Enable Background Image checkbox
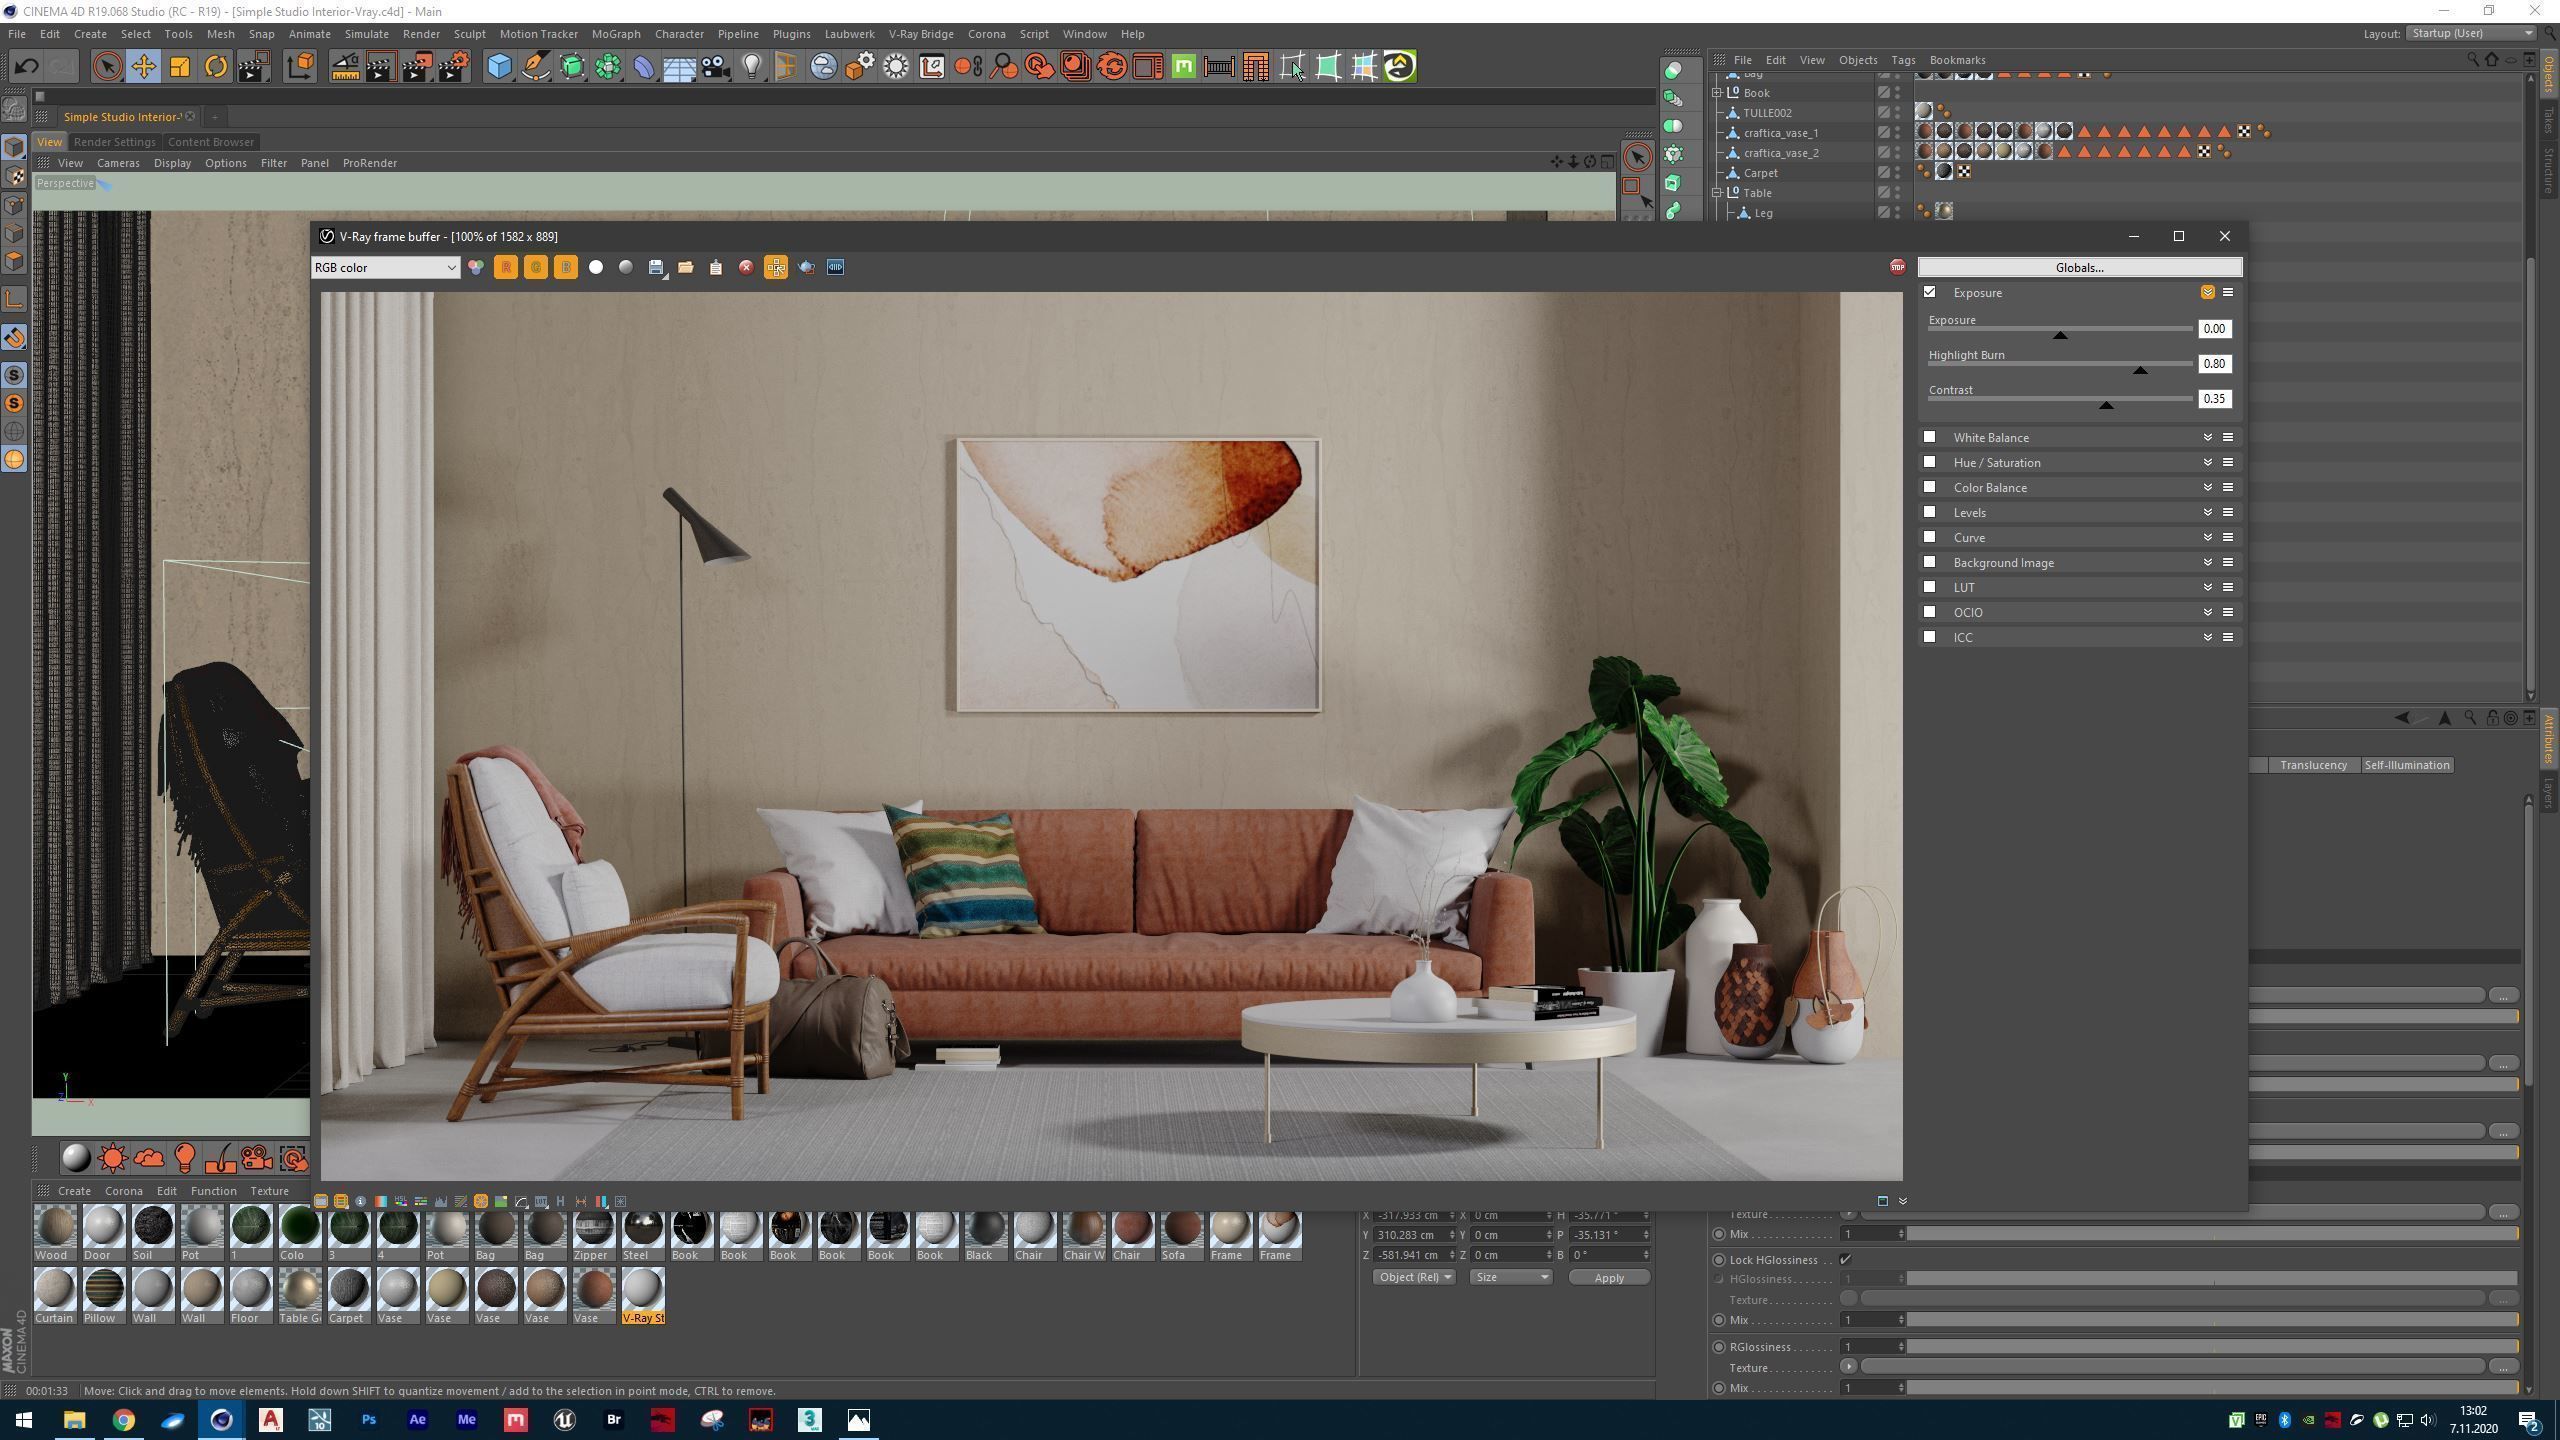 click(x=1930, y=562)
